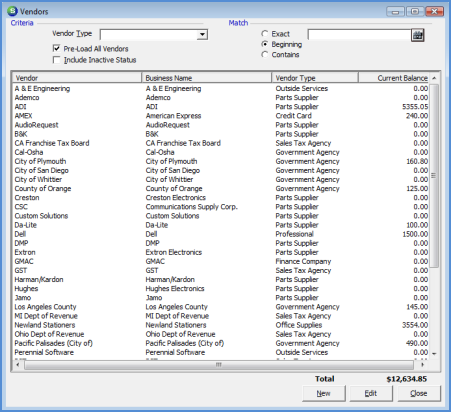Select the MI Dept of Revenue vendor
This screenshot has height=412, width=451.
221,316
